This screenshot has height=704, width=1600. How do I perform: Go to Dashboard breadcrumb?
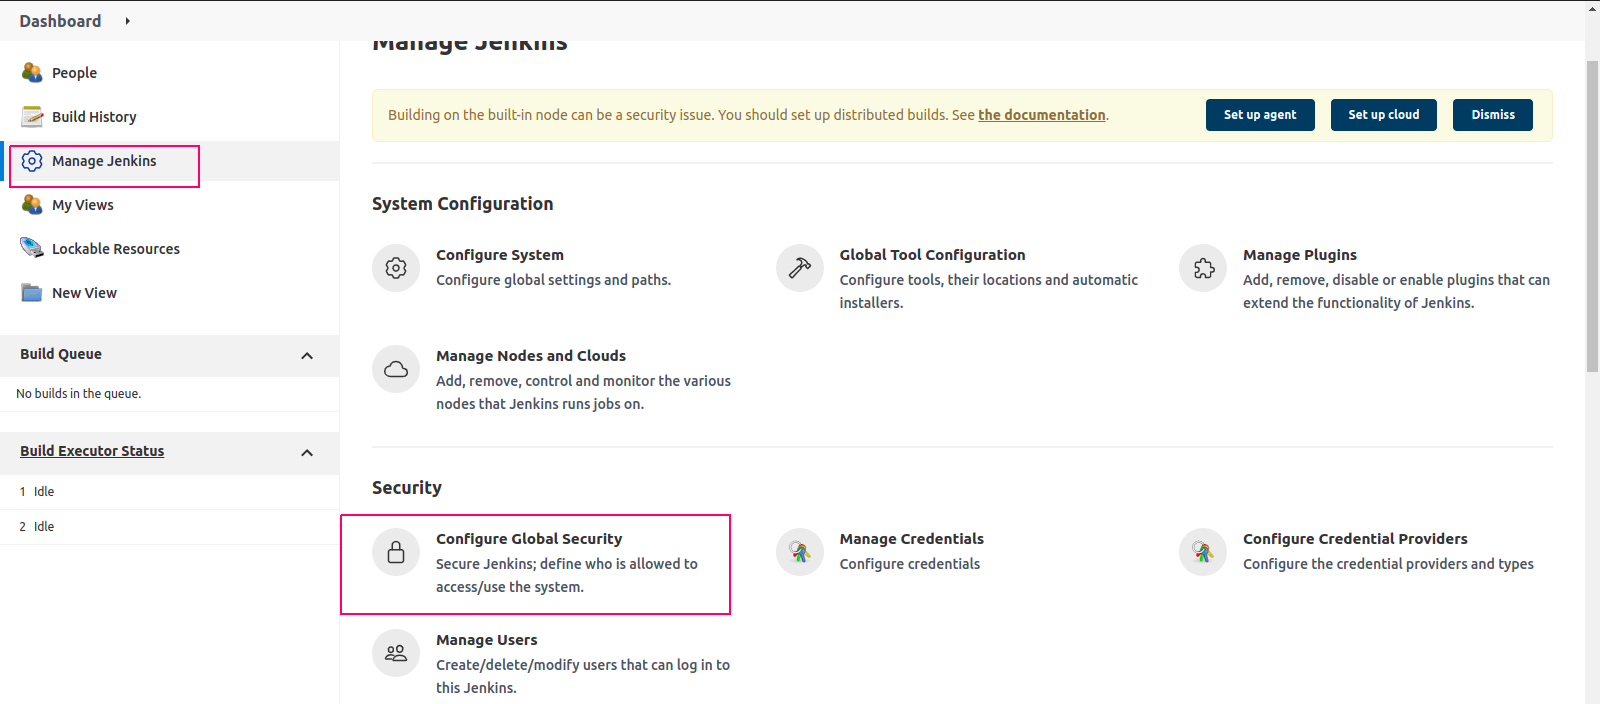(60, 21)
